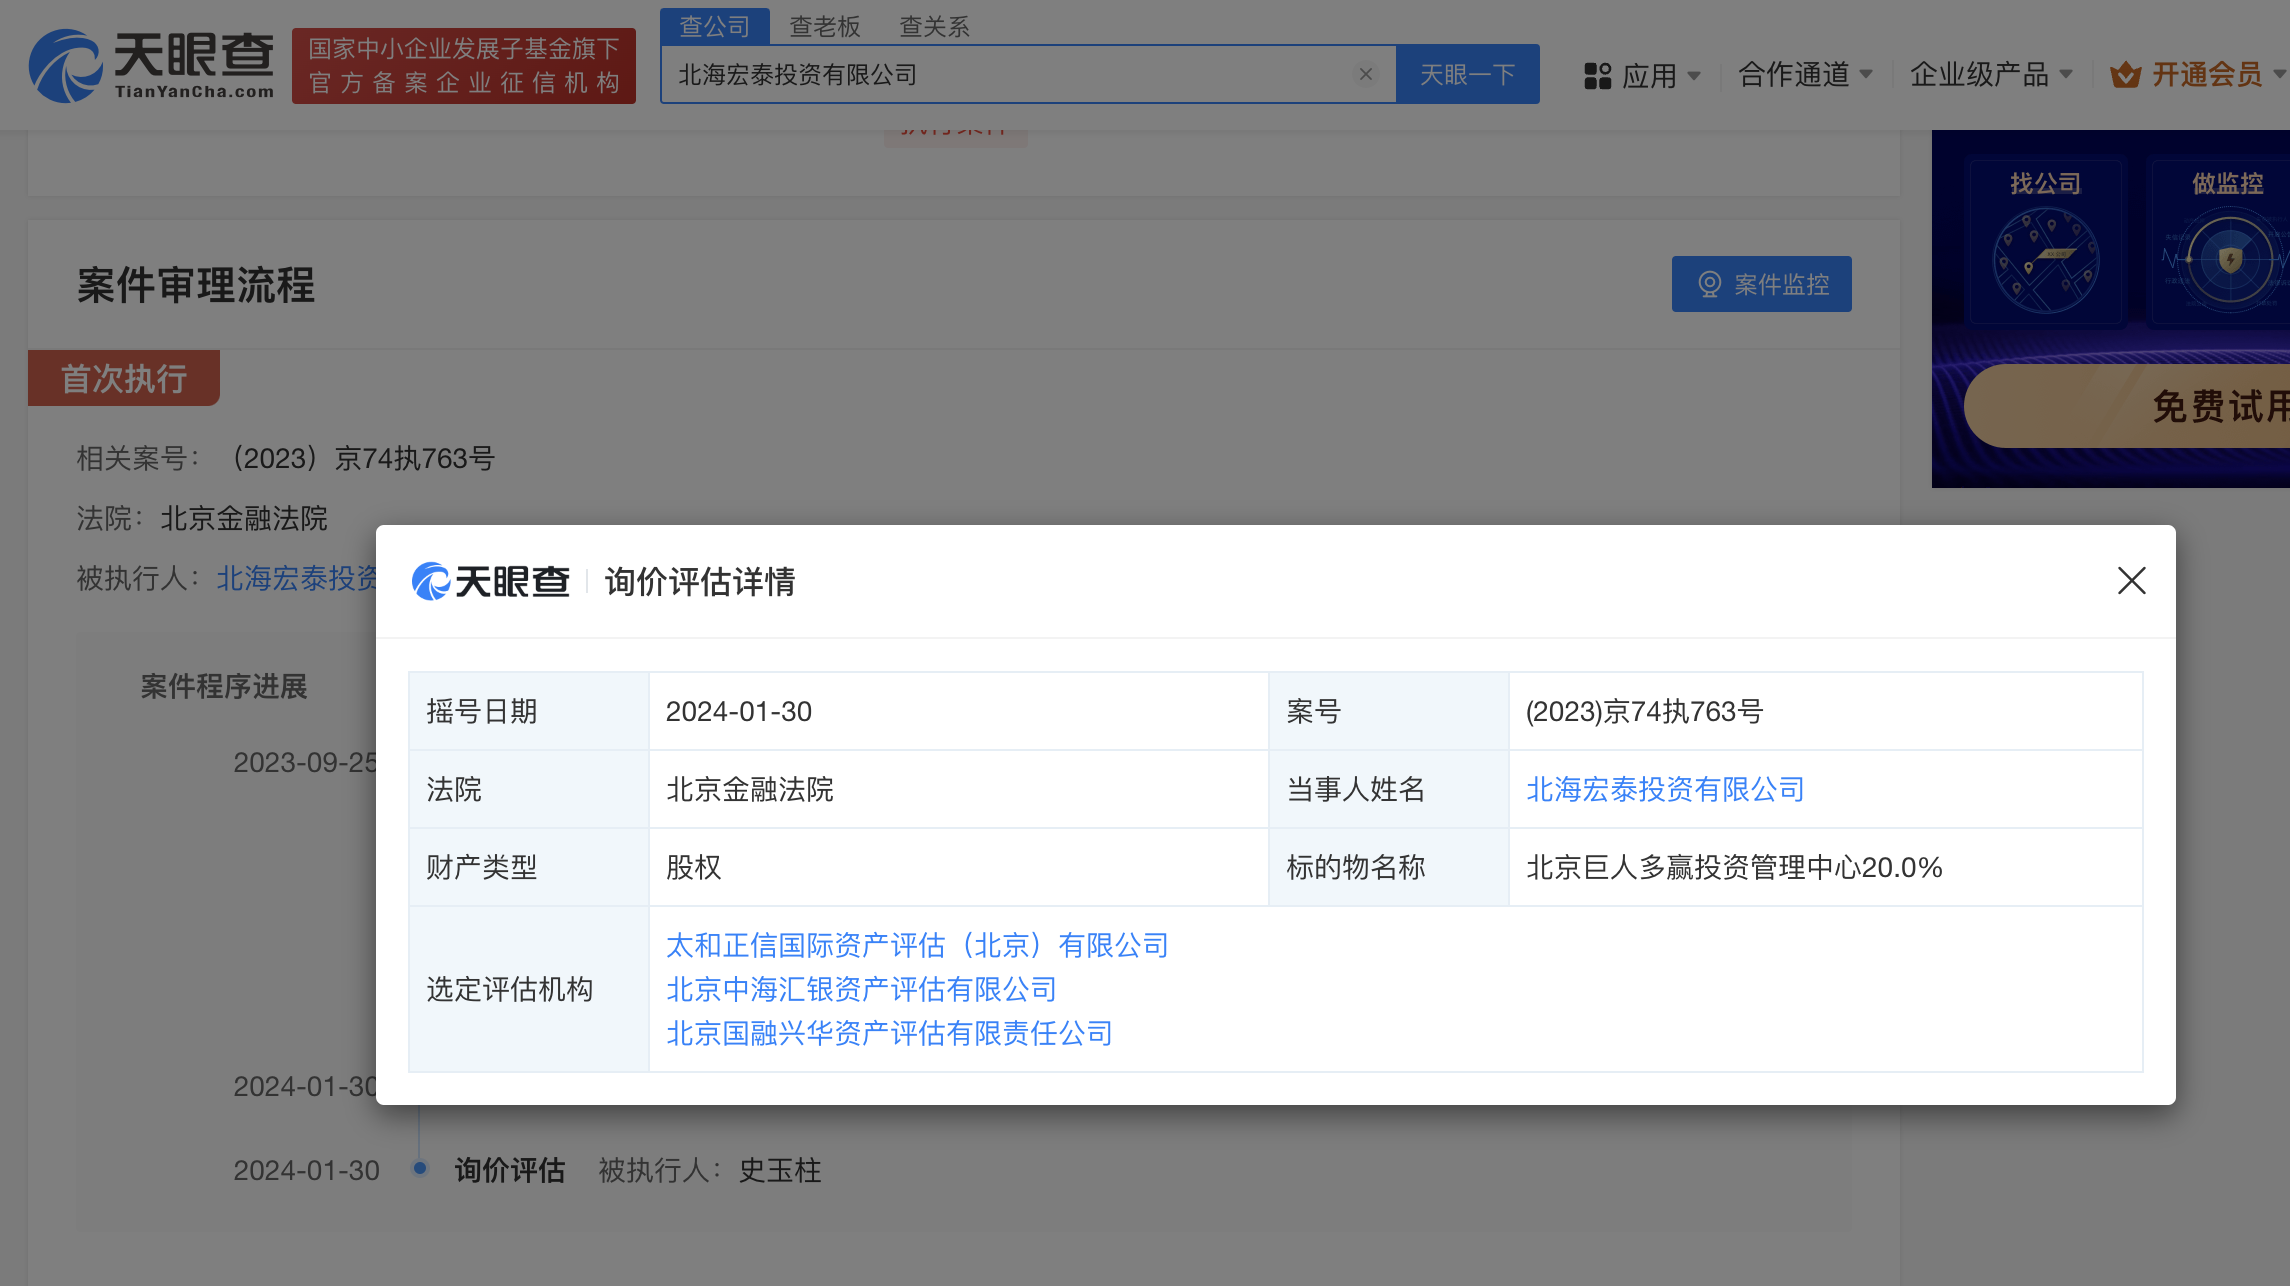Click the clear (×) icon in search box
Screen dimensions: 2290x1286
point(1366,73)
